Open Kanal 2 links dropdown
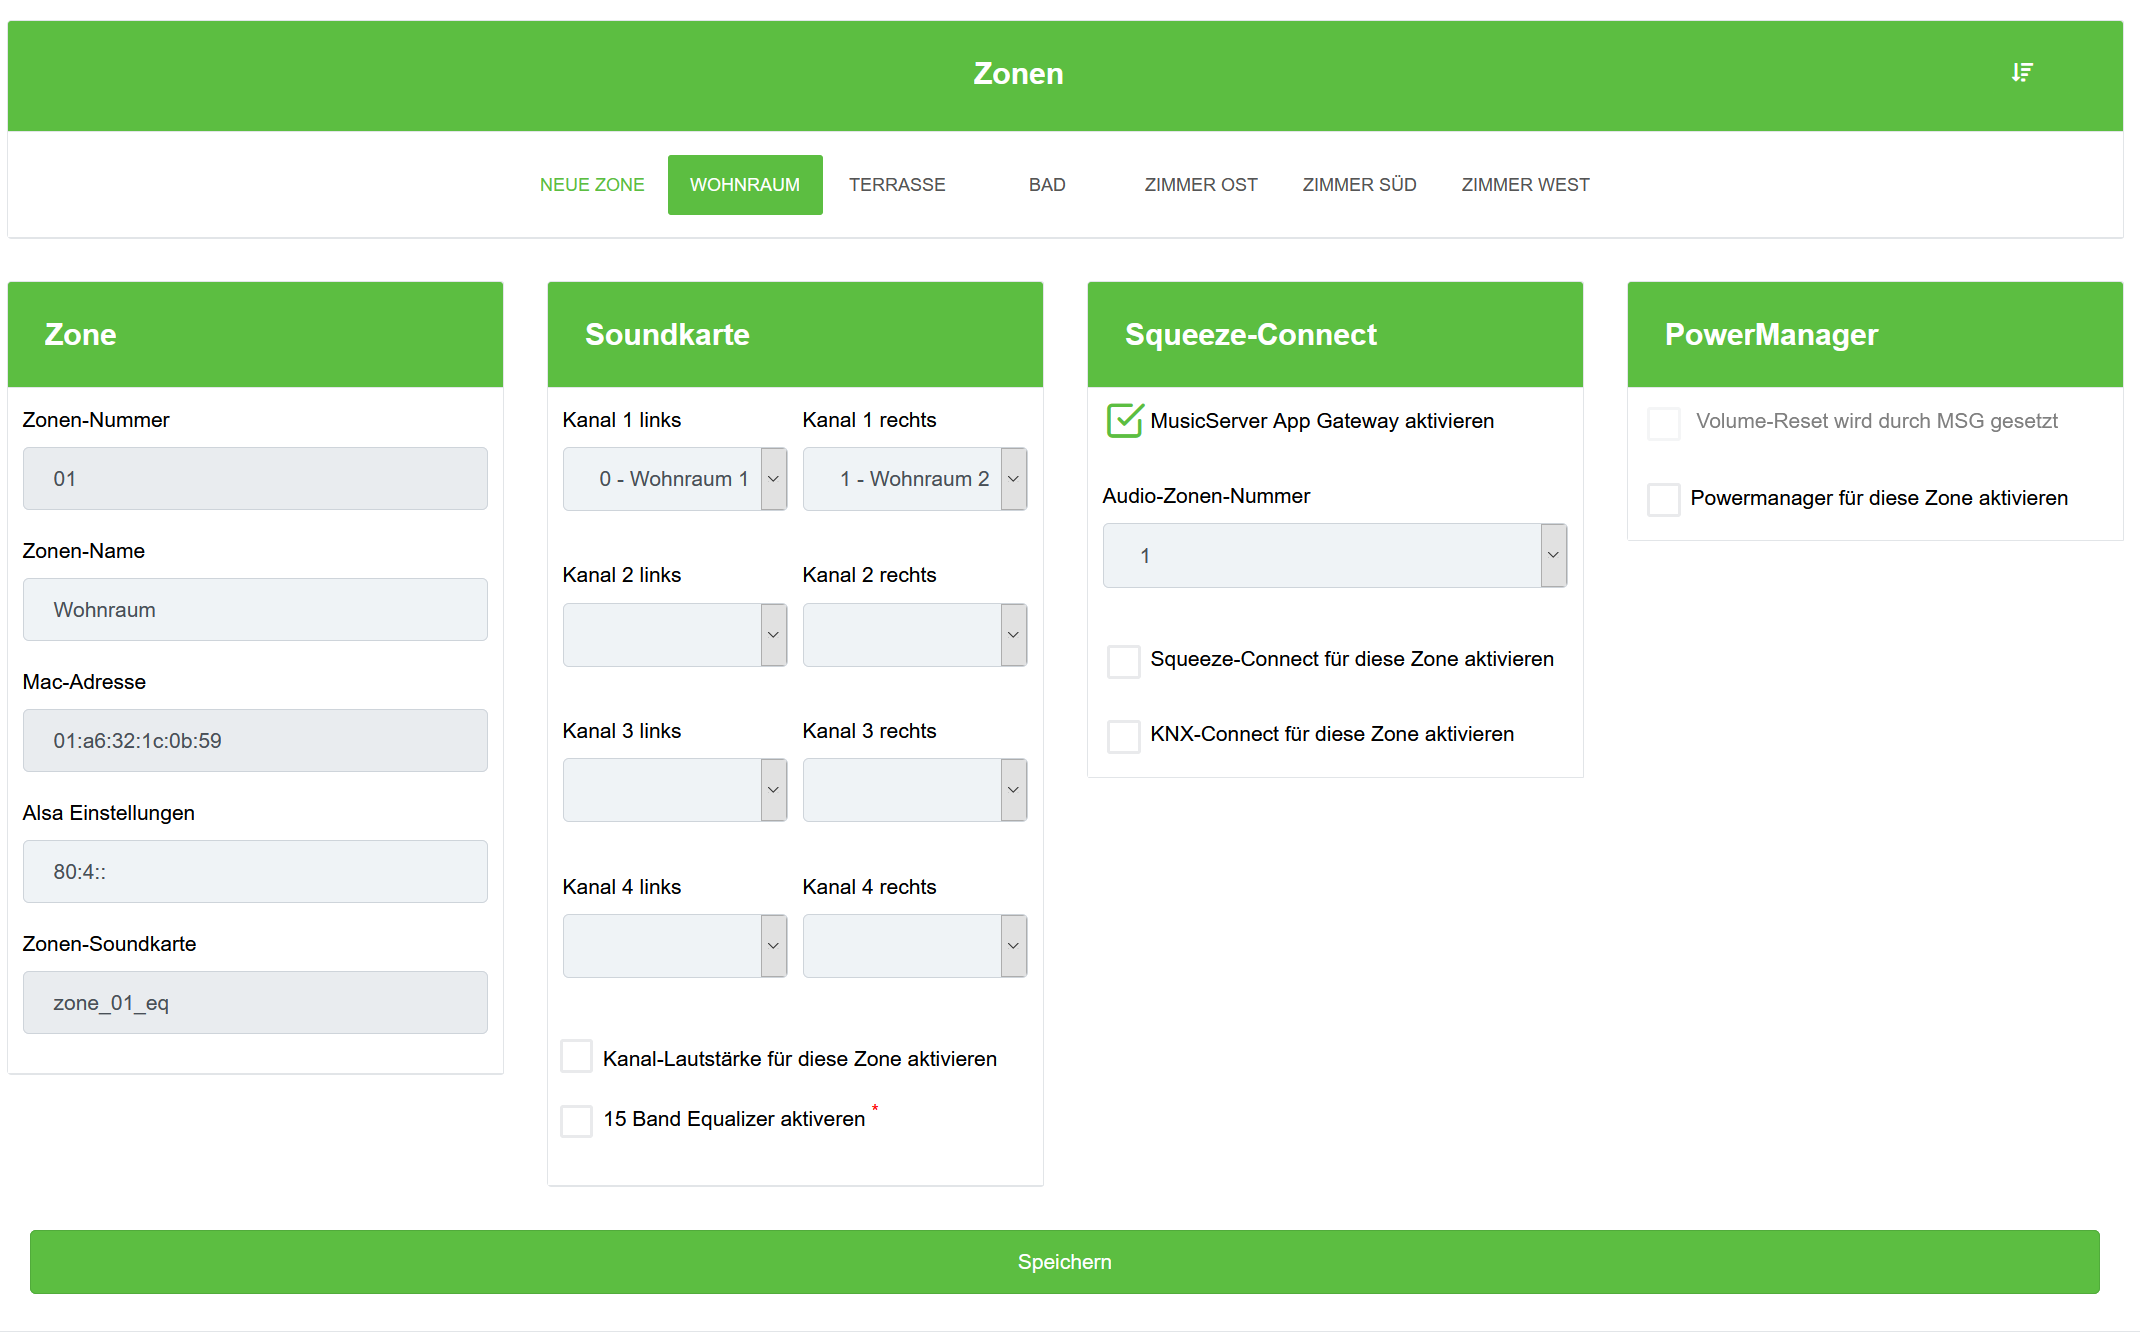The image size is (2140, 1332). coord(675,635)
